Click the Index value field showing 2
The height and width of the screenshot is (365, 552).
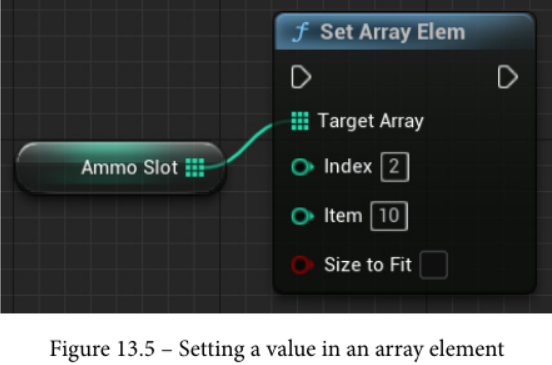(x=395, y=167)
